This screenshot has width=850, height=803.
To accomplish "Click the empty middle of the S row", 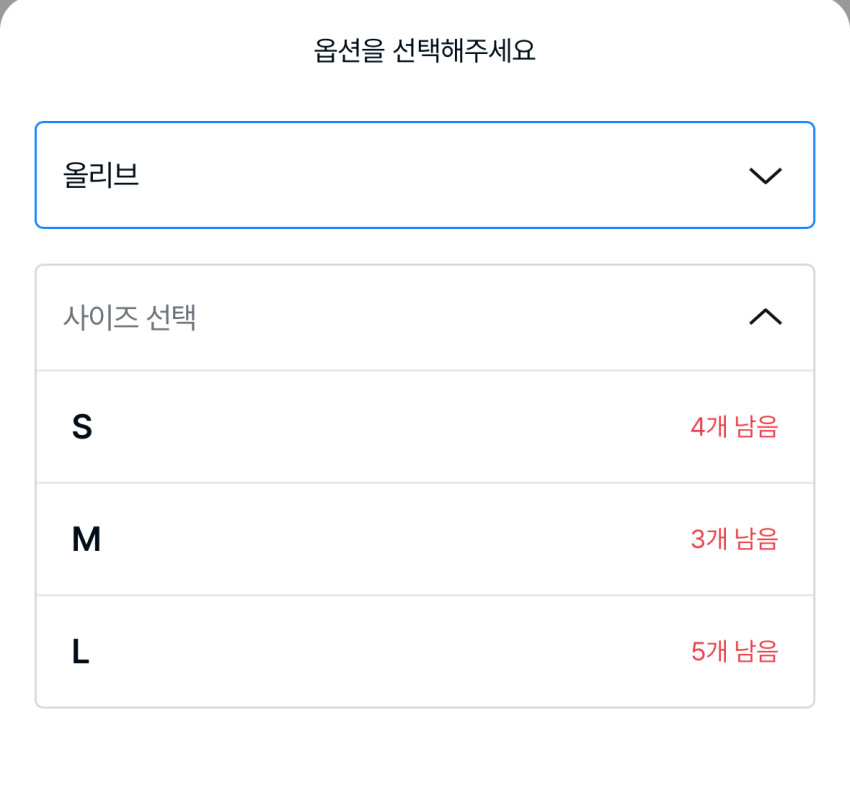I will point(400,427).
